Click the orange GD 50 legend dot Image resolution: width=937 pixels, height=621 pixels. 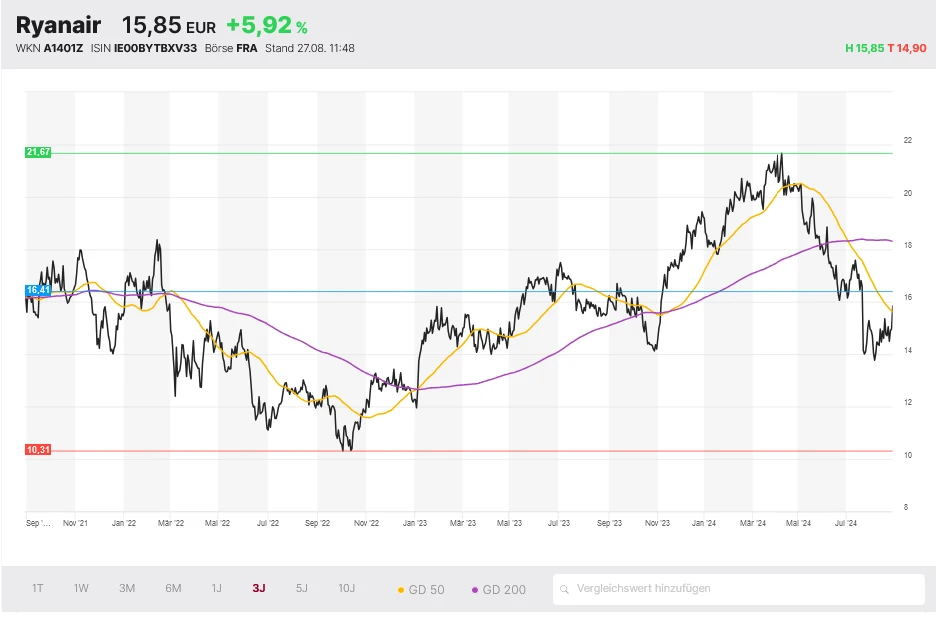[x=402, y=590]
